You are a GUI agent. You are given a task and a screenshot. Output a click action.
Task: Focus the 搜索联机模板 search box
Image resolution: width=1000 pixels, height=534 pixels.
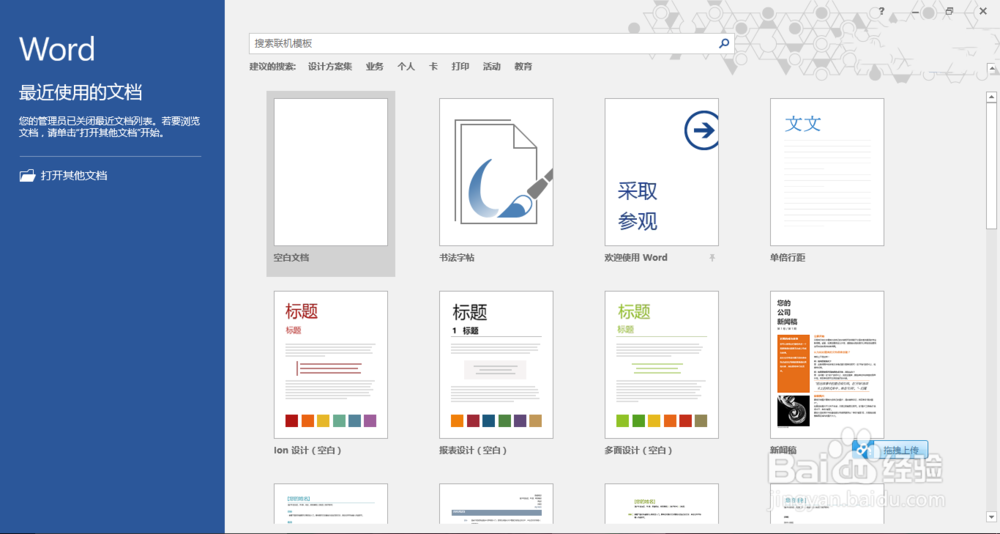[x=491, y=43]
